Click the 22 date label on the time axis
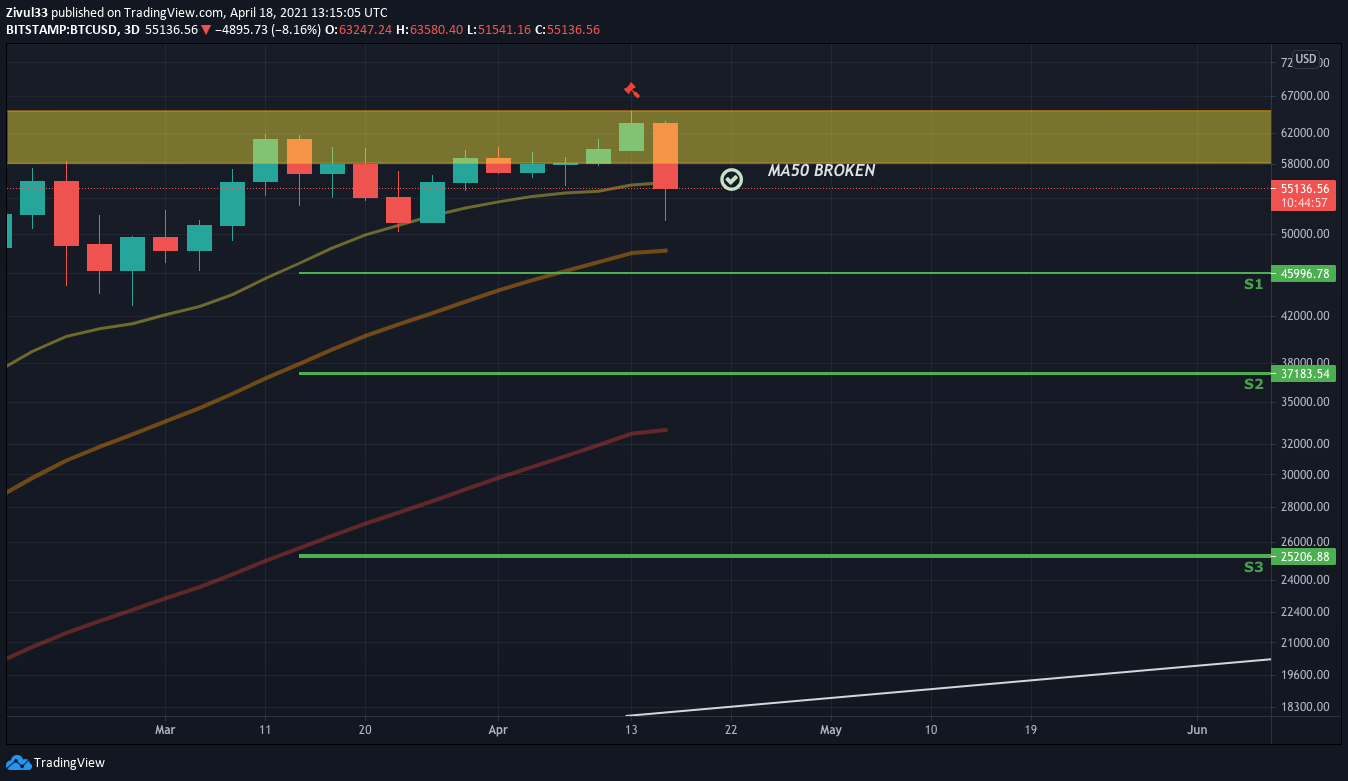 (731, 730)
